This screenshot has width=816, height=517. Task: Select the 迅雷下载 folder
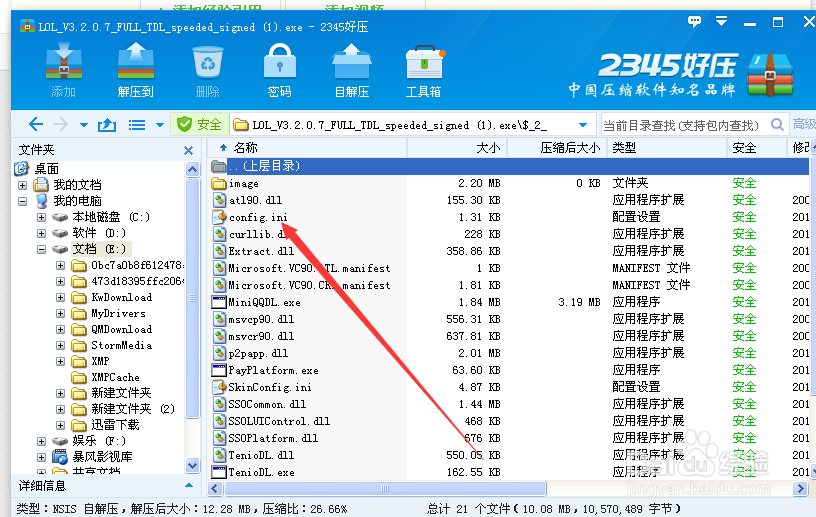coord(115,425)
